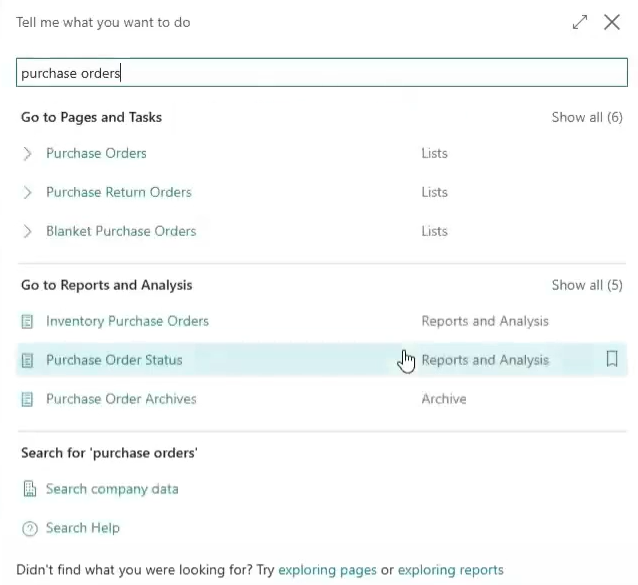Open the Purchase Orders list page
Screen dimensions: 638x585
96,153
